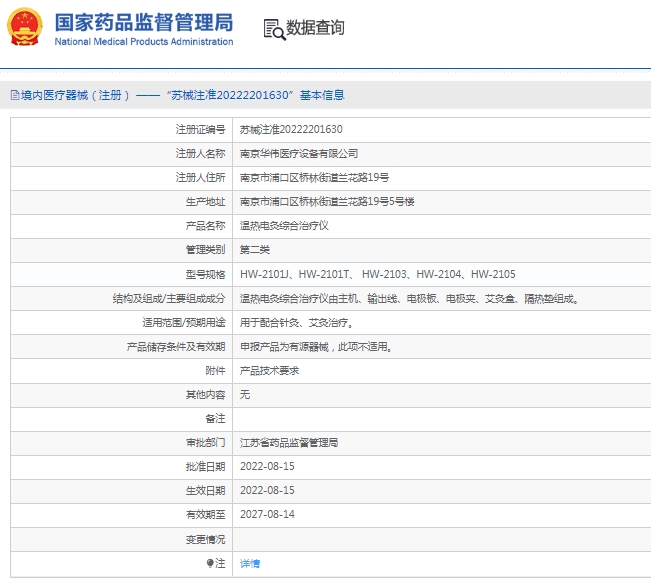The height and width of the screenshot is (585, 651).
Task: Click the 注册人住所 label
Action: tap(201, 178)
